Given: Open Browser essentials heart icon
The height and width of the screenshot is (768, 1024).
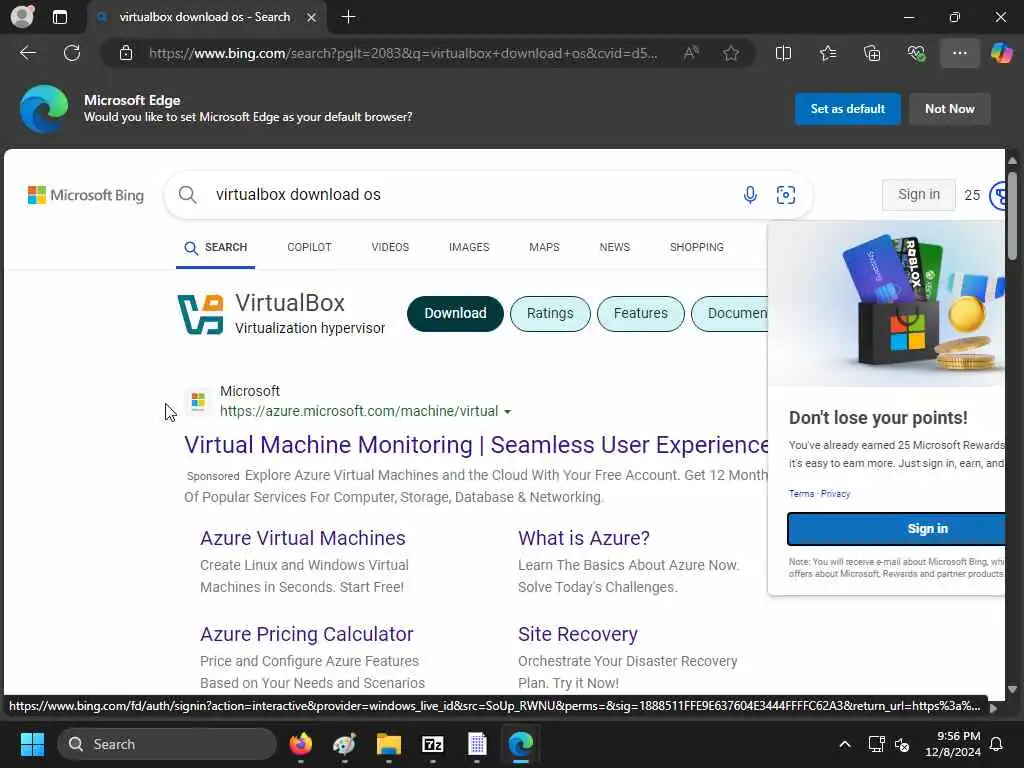Looking at the screenshot, I should coord(916,53).
